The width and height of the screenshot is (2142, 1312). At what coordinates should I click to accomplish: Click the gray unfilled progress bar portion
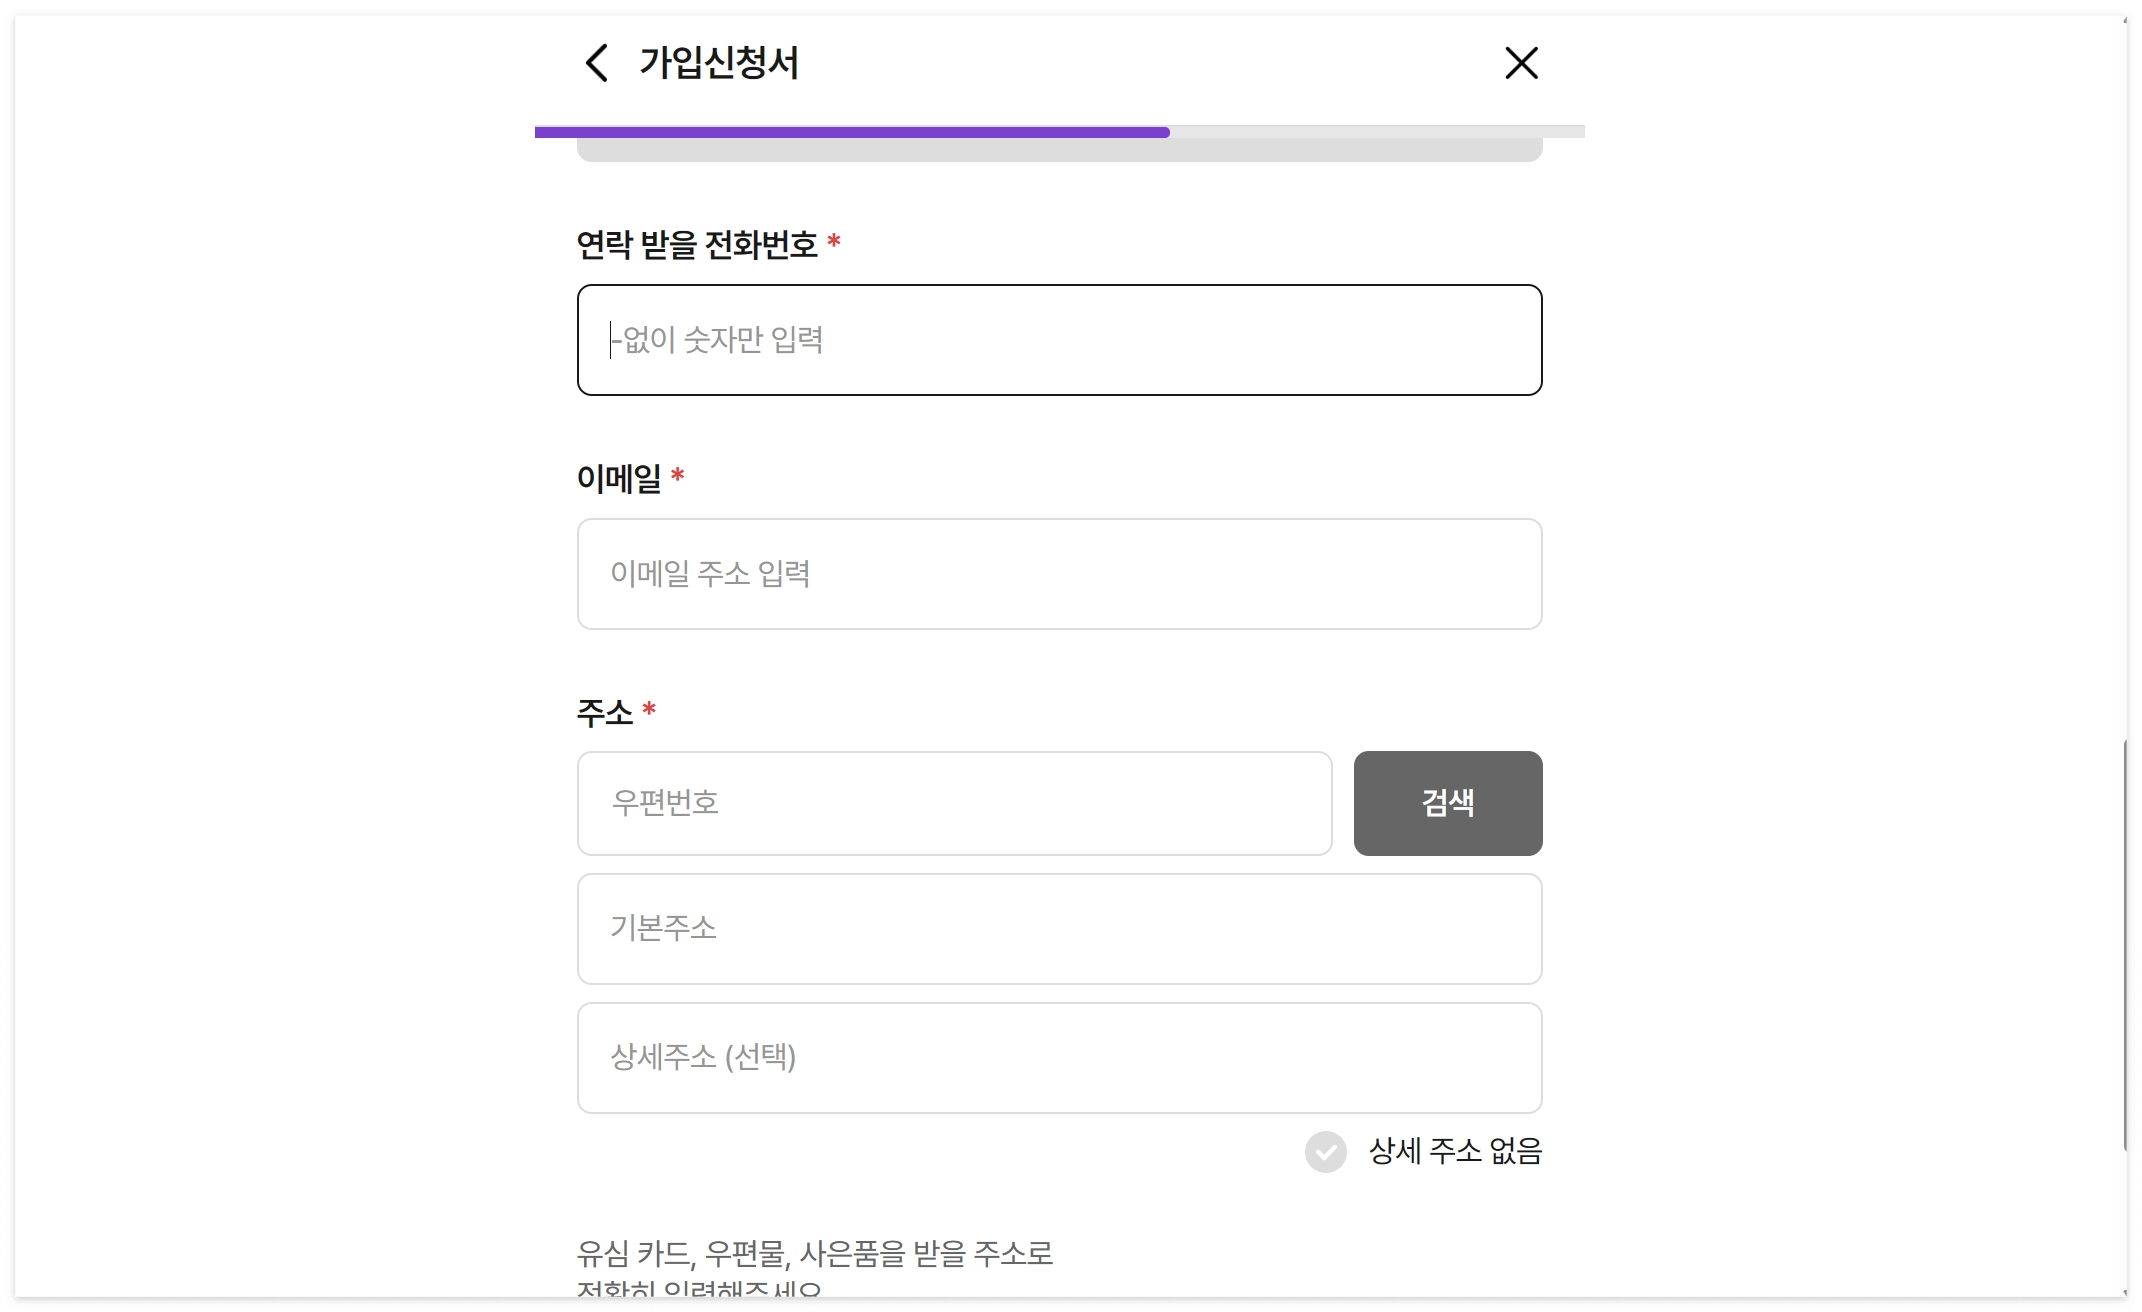coord(1376,131)
